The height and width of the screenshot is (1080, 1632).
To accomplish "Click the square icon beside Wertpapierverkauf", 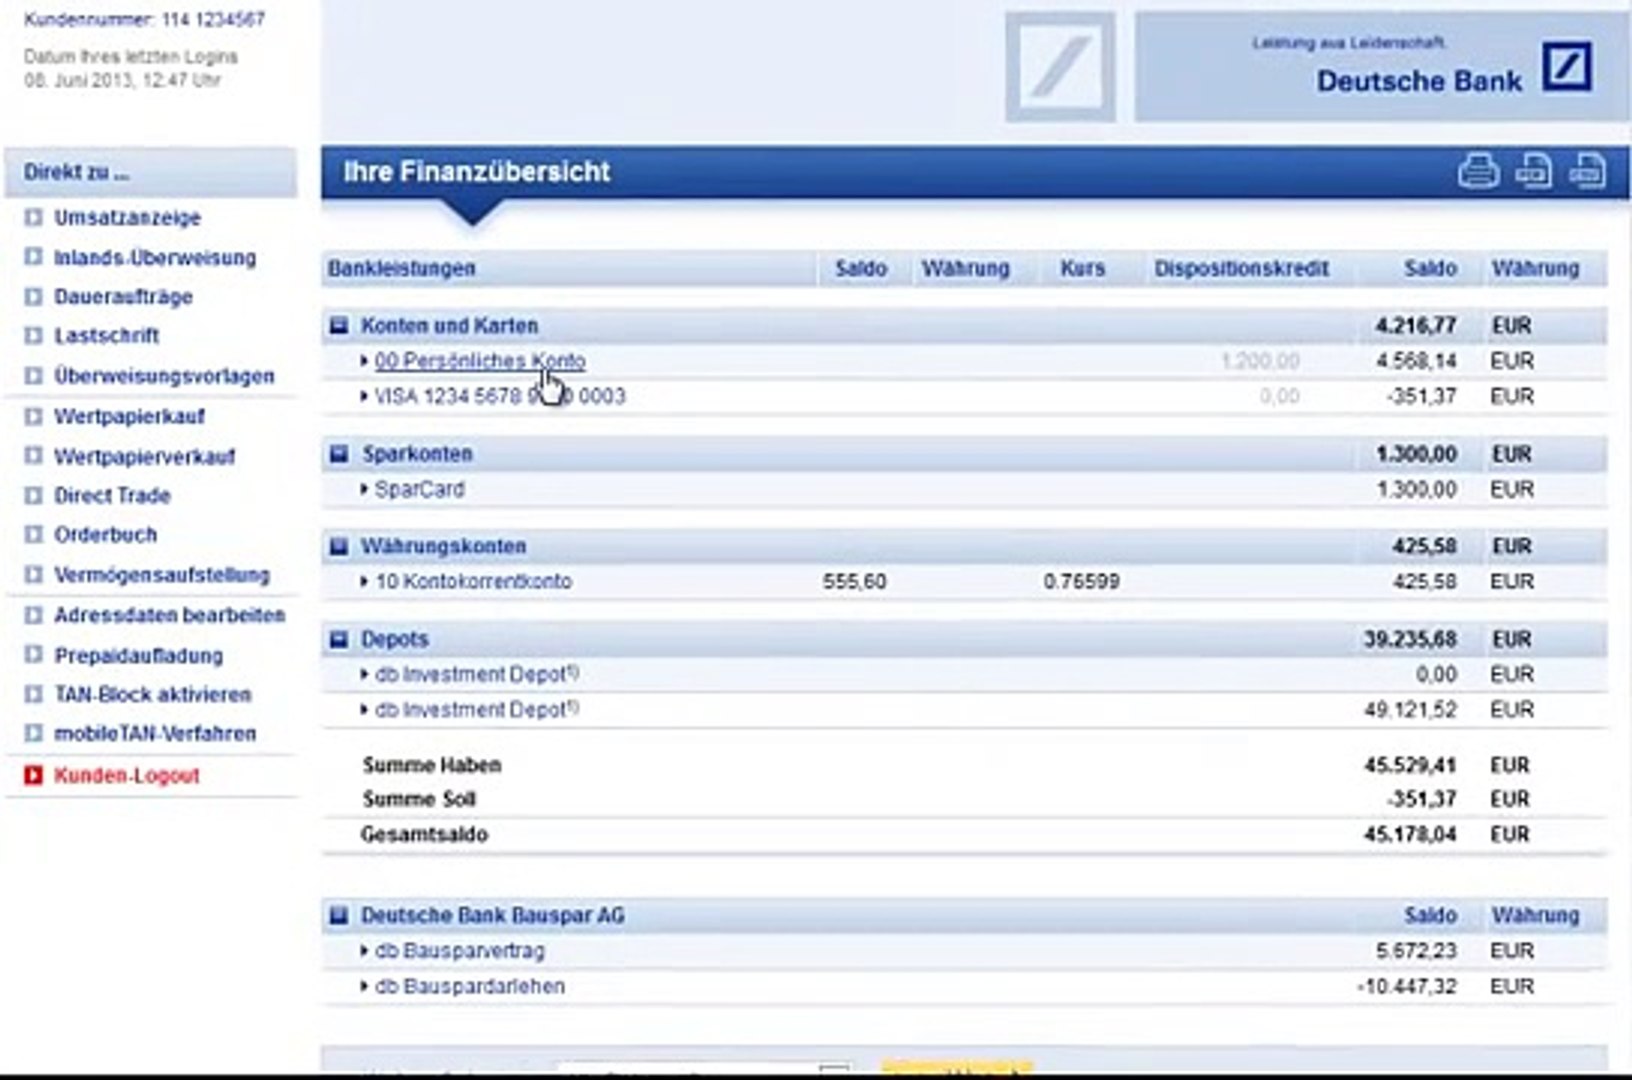I will [34, 456].
